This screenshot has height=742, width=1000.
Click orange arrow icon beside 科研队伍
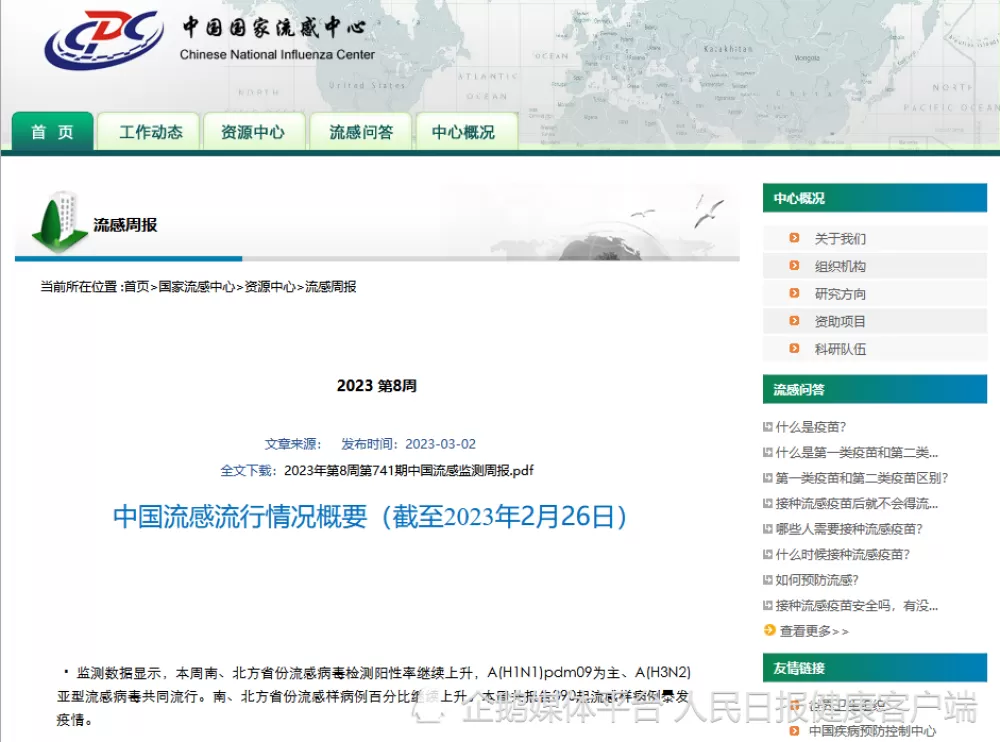tap(794, 349)
